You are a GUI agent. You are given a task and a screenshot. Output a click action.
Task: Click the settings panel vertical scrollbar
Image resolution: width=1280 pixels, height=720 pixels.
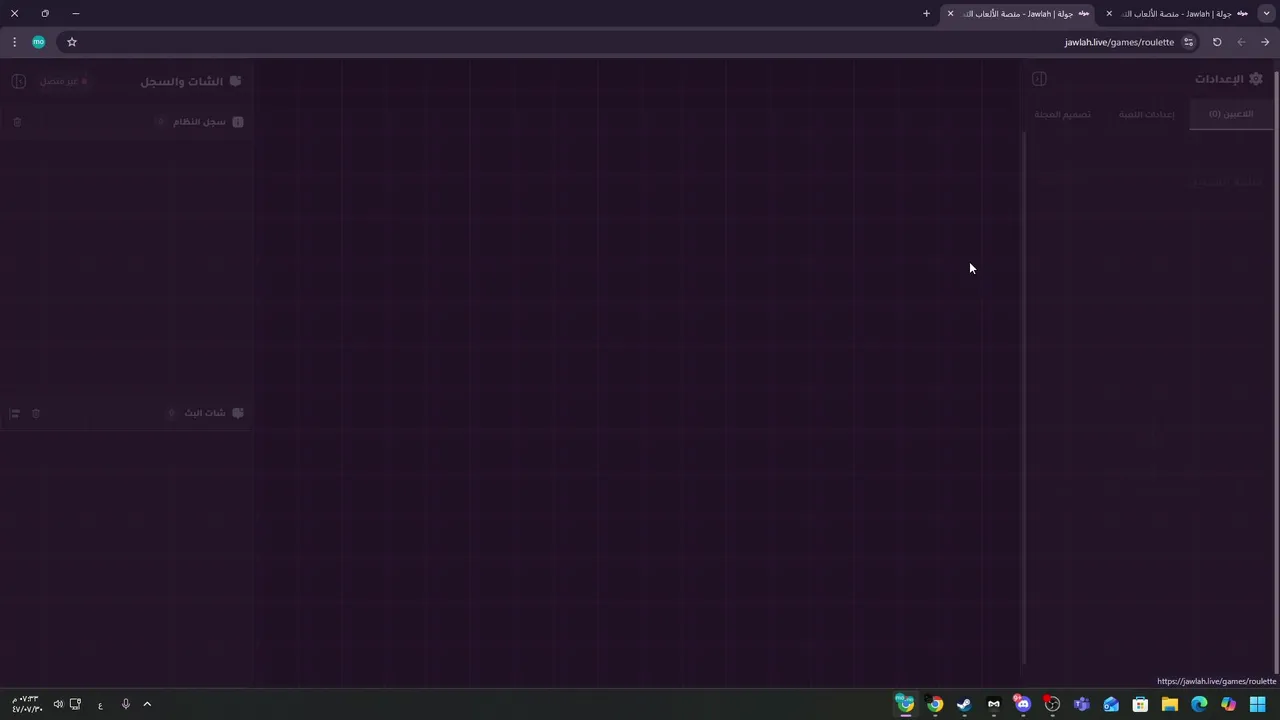click(1024, 400)
